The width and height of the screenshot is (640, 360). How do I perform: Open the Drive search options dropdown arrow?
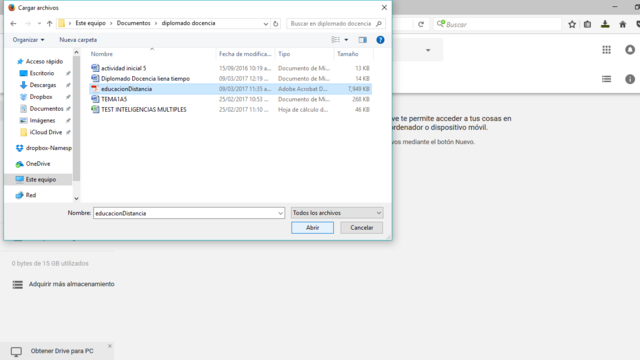428,50
